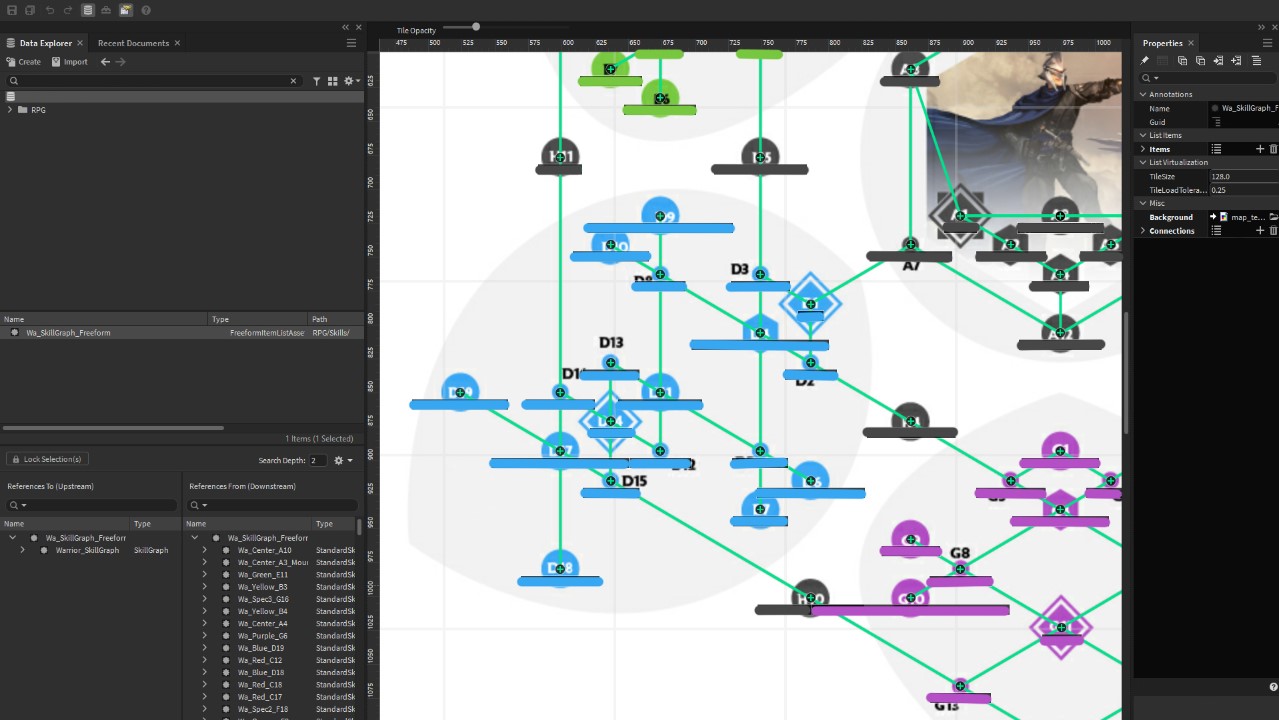Browse for Background asset with folder icon
The width and height of the screenshot is (1279, 720).
(1273, 217)
